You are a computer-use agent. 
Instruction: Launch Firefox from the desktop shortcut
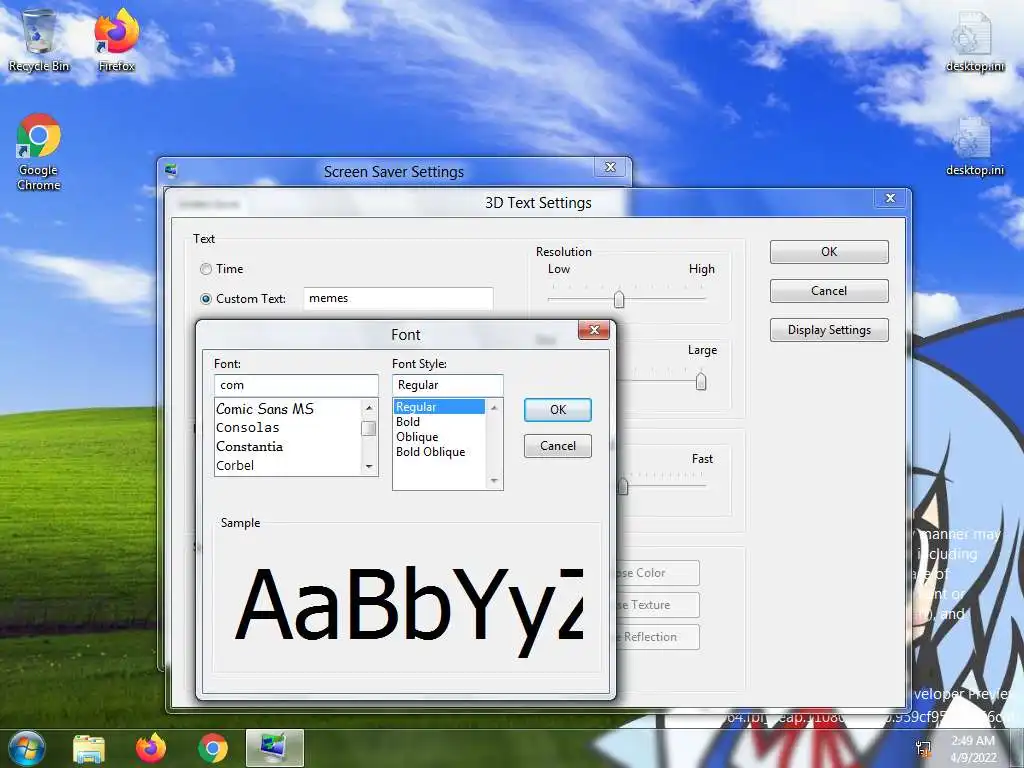point(116,40)
